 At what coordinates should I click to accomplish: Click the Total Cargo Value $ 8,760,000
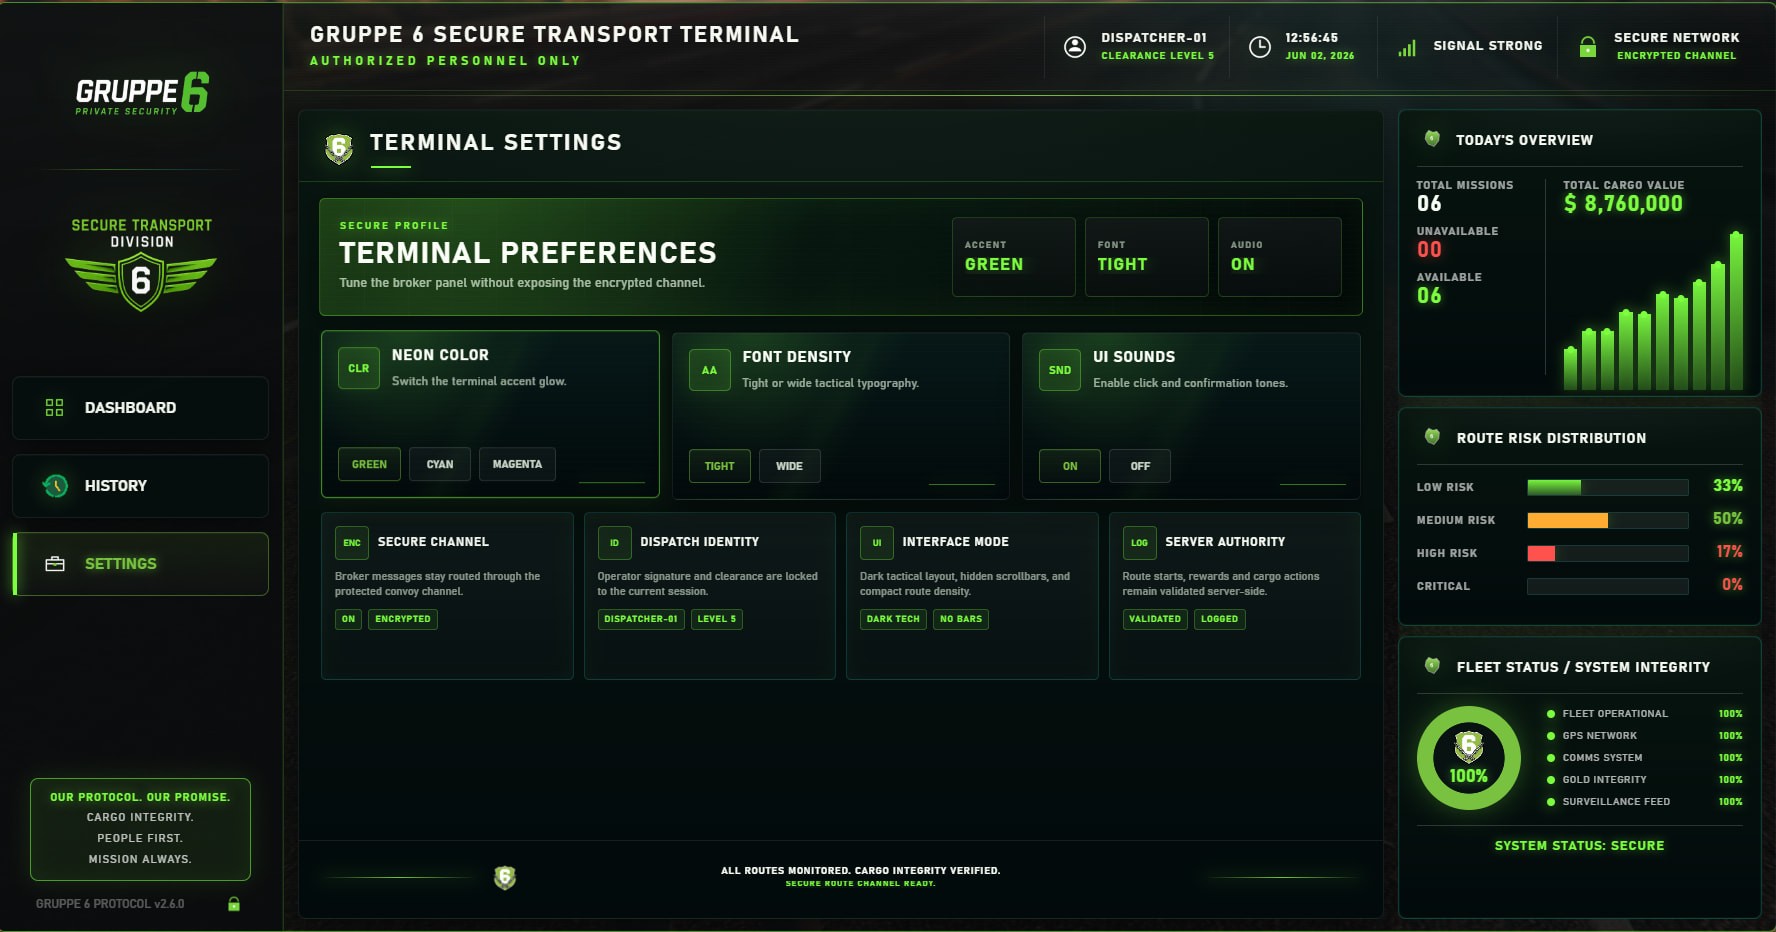[1623, 204]
